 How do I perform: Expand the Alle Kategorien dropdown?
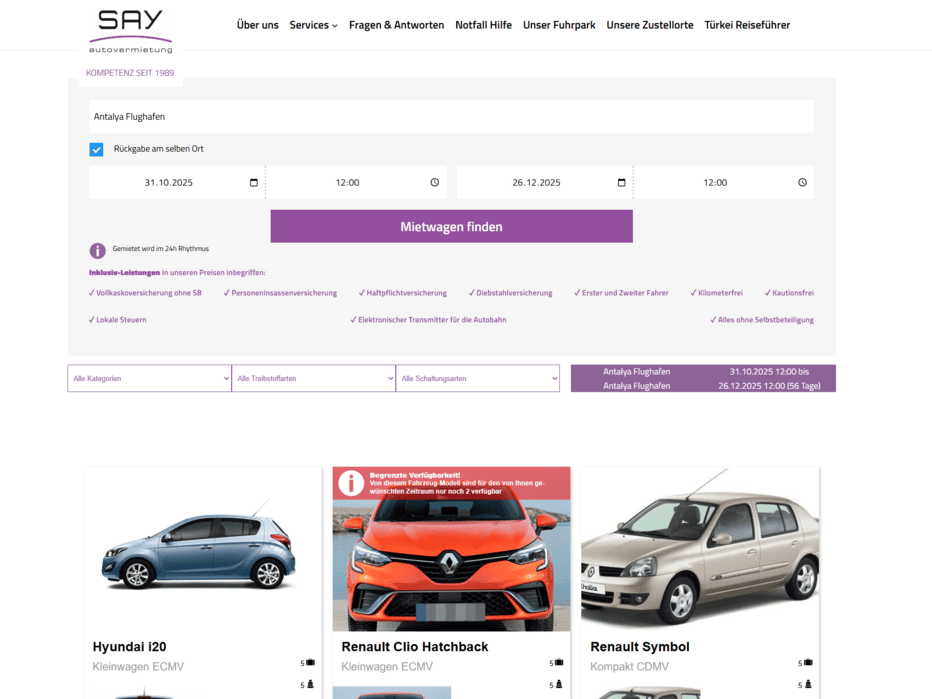coord(149,379)
